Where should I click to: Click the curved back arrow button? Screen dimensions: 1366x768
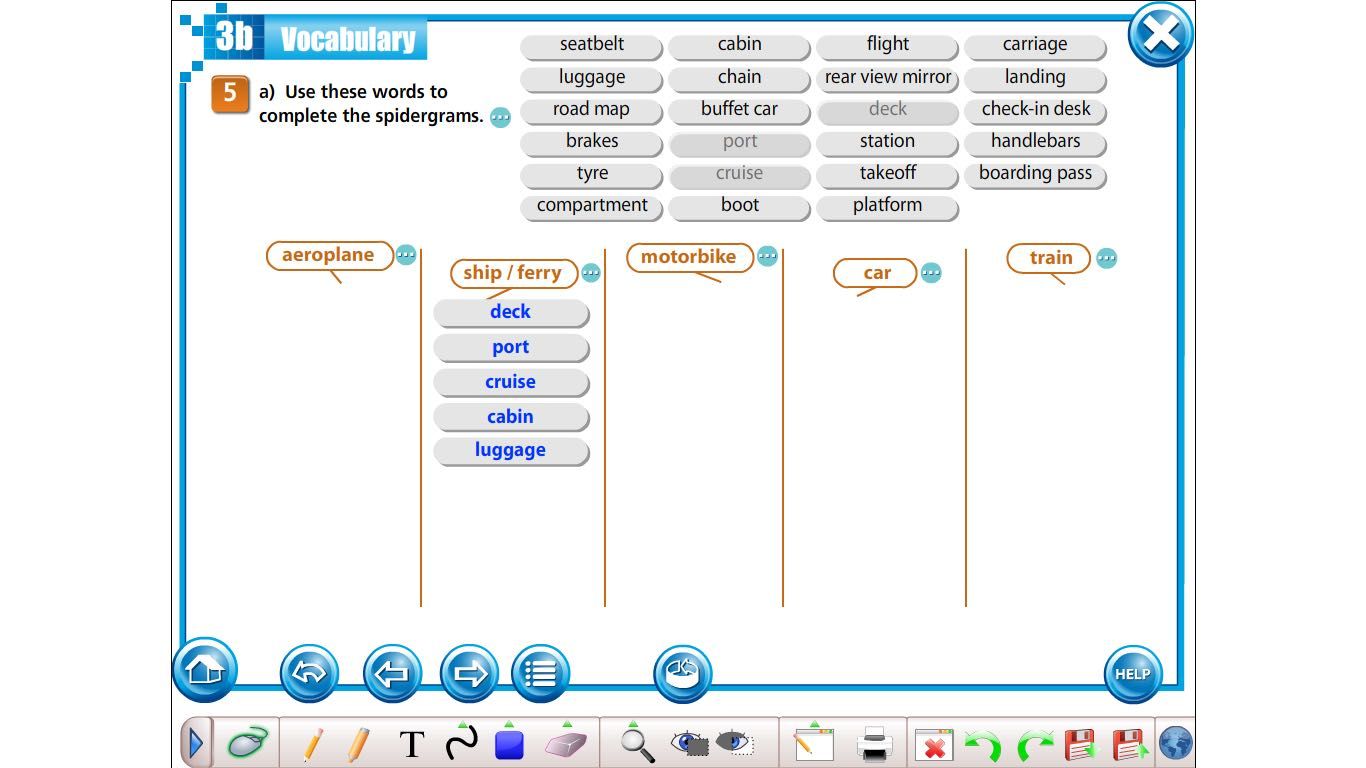pyautogui.click(x=309, y=673)
